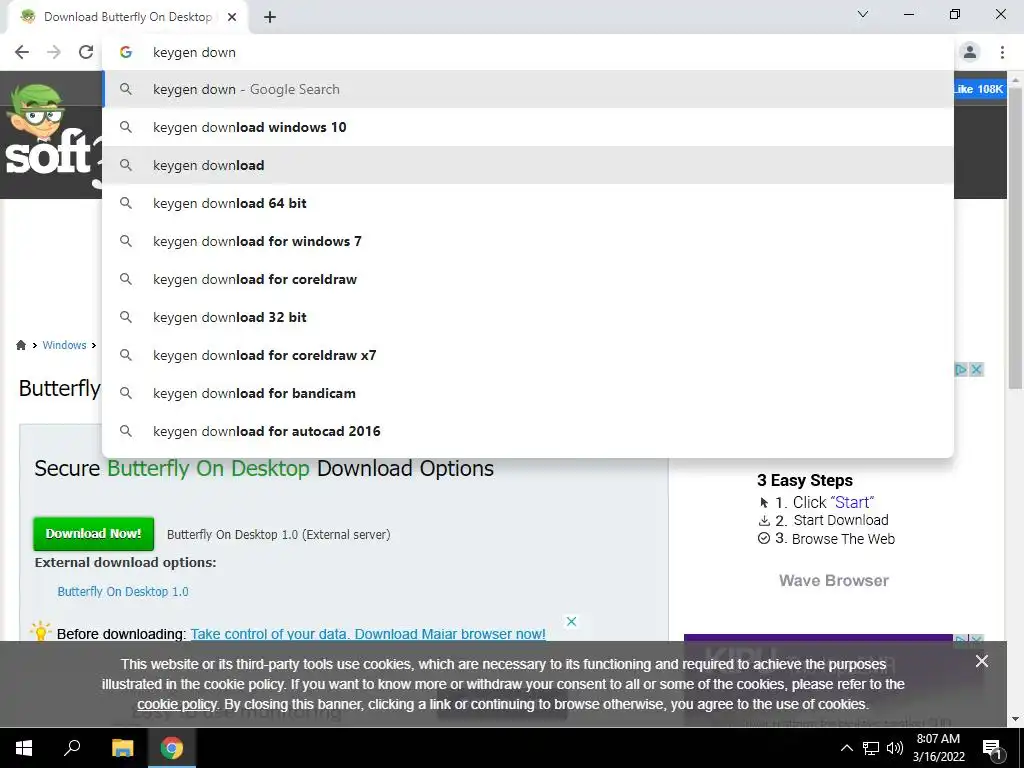Image resolution: width=1024 pixels, height=768 pixels.
Task: Open 'Take control of your data' Maiar link
Action: pyautogui.click(x=368, y=633)
